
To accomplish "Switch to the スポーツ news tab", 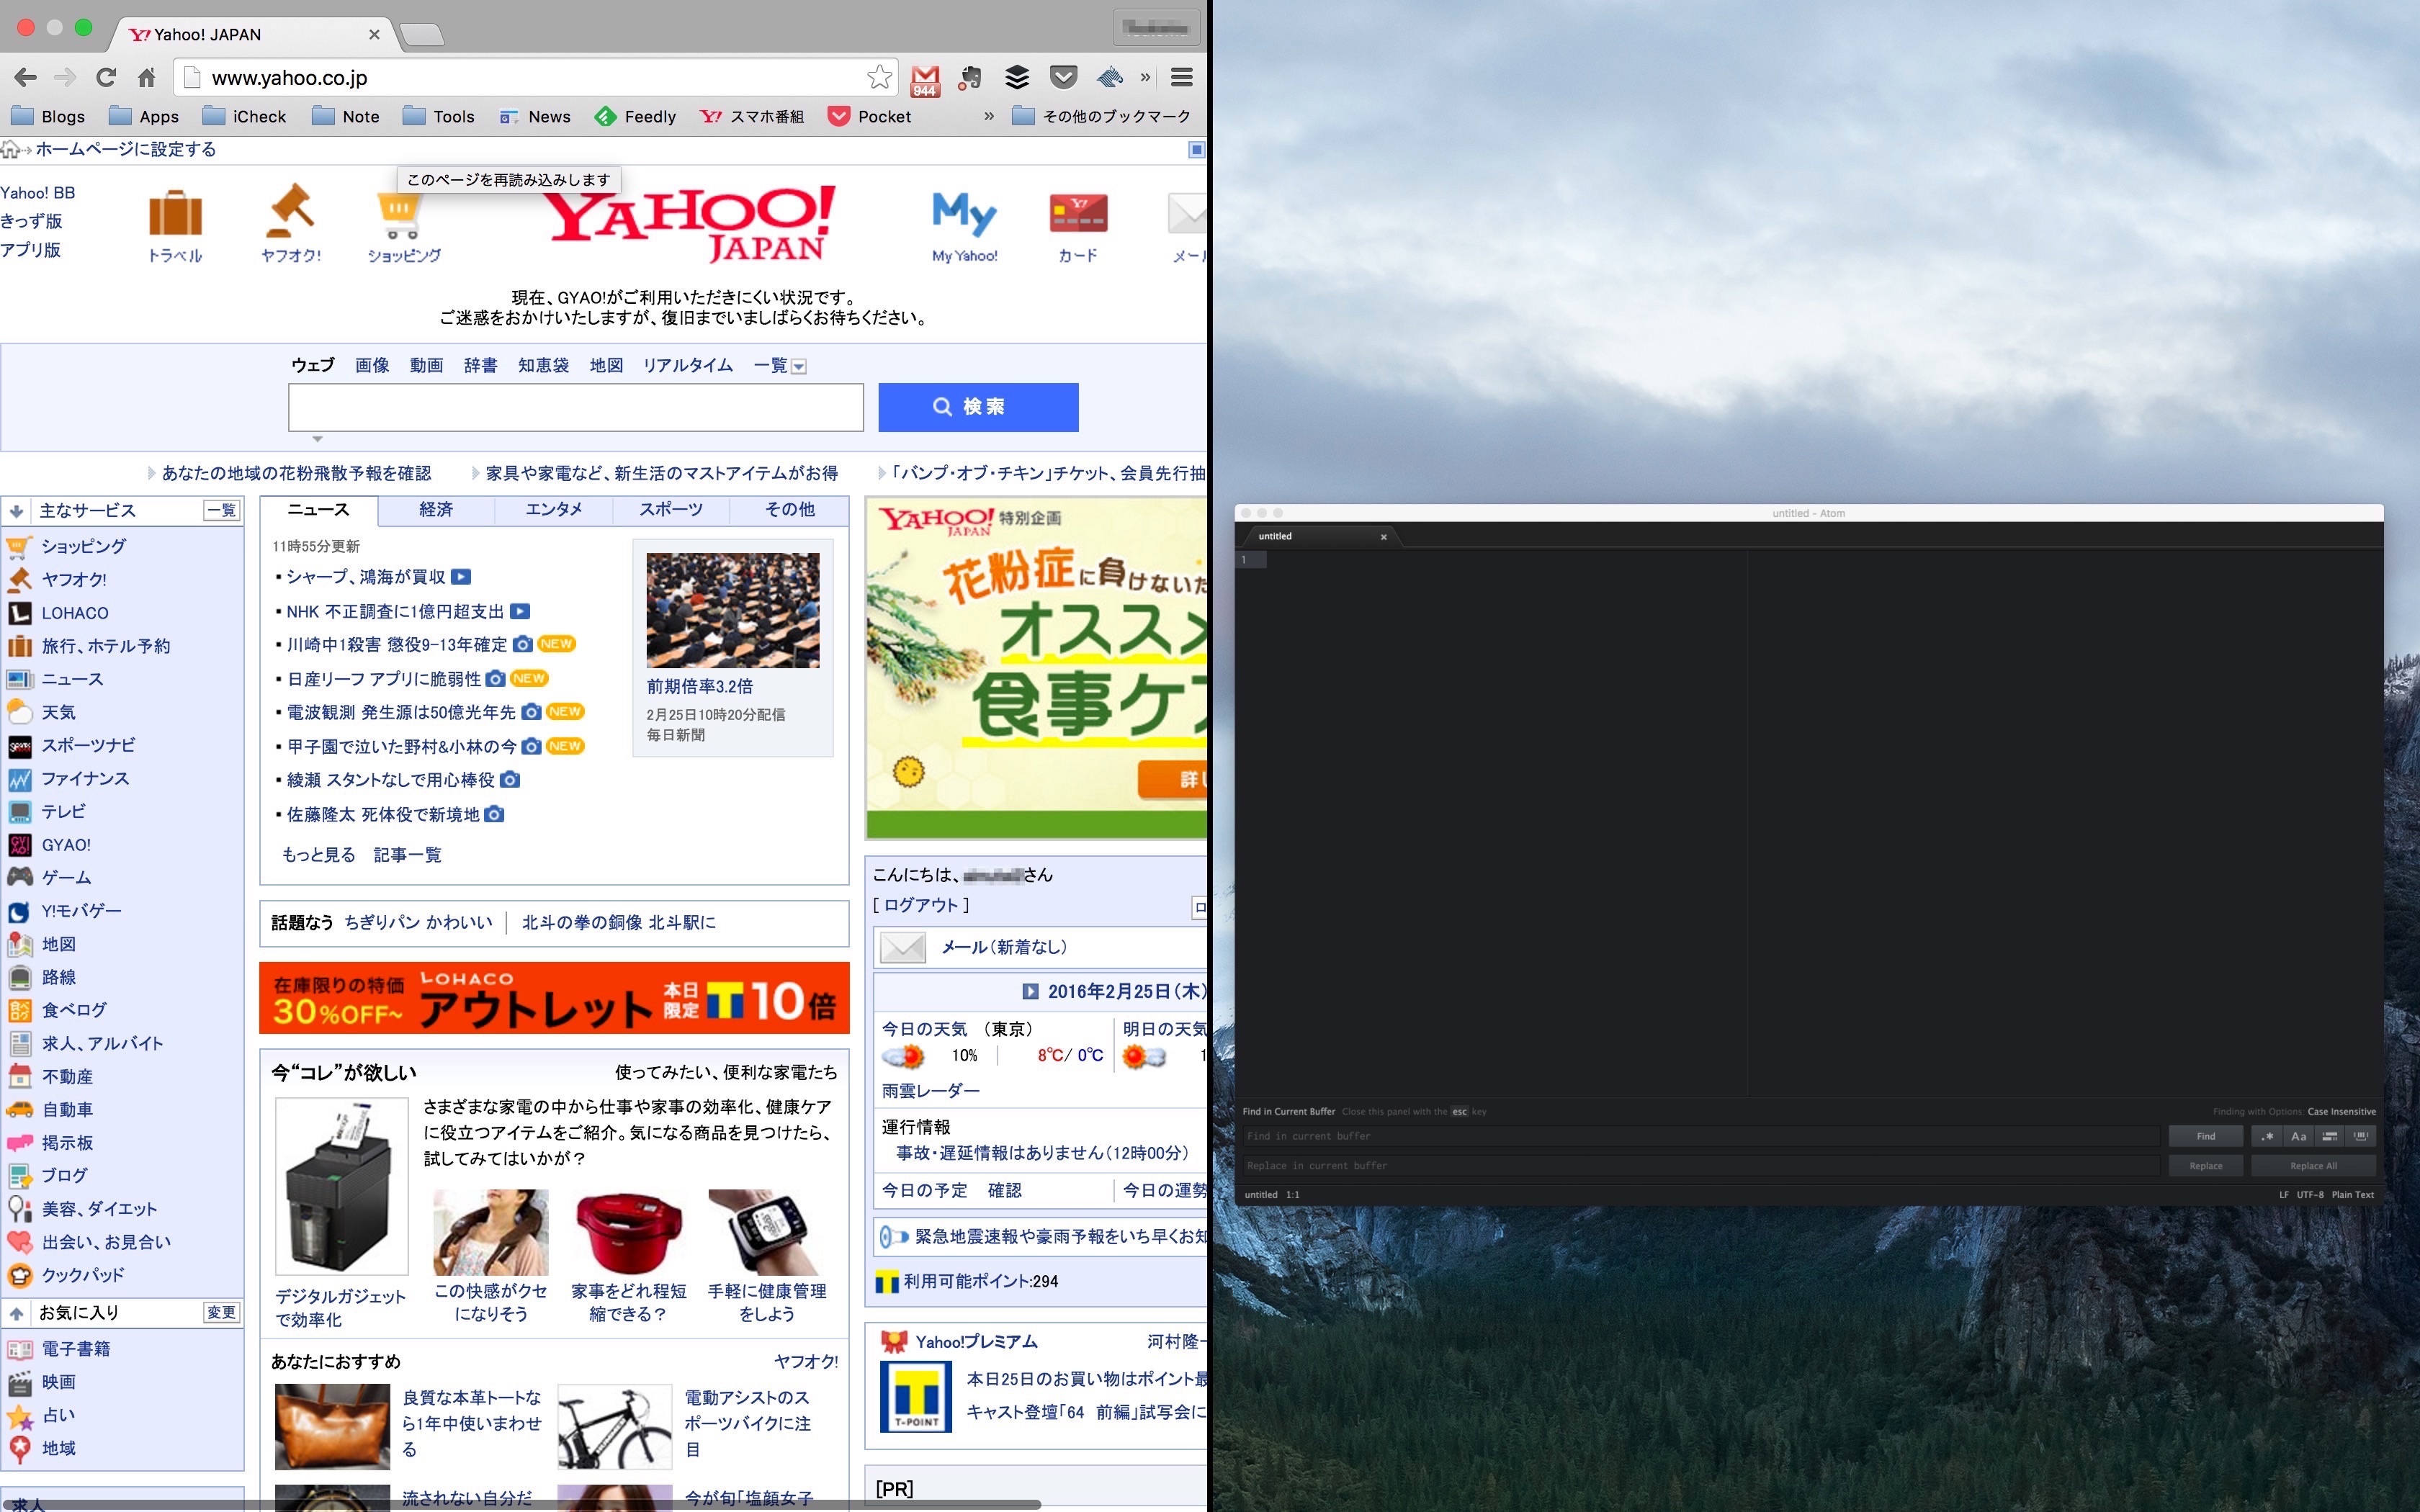I will [671, 510].
